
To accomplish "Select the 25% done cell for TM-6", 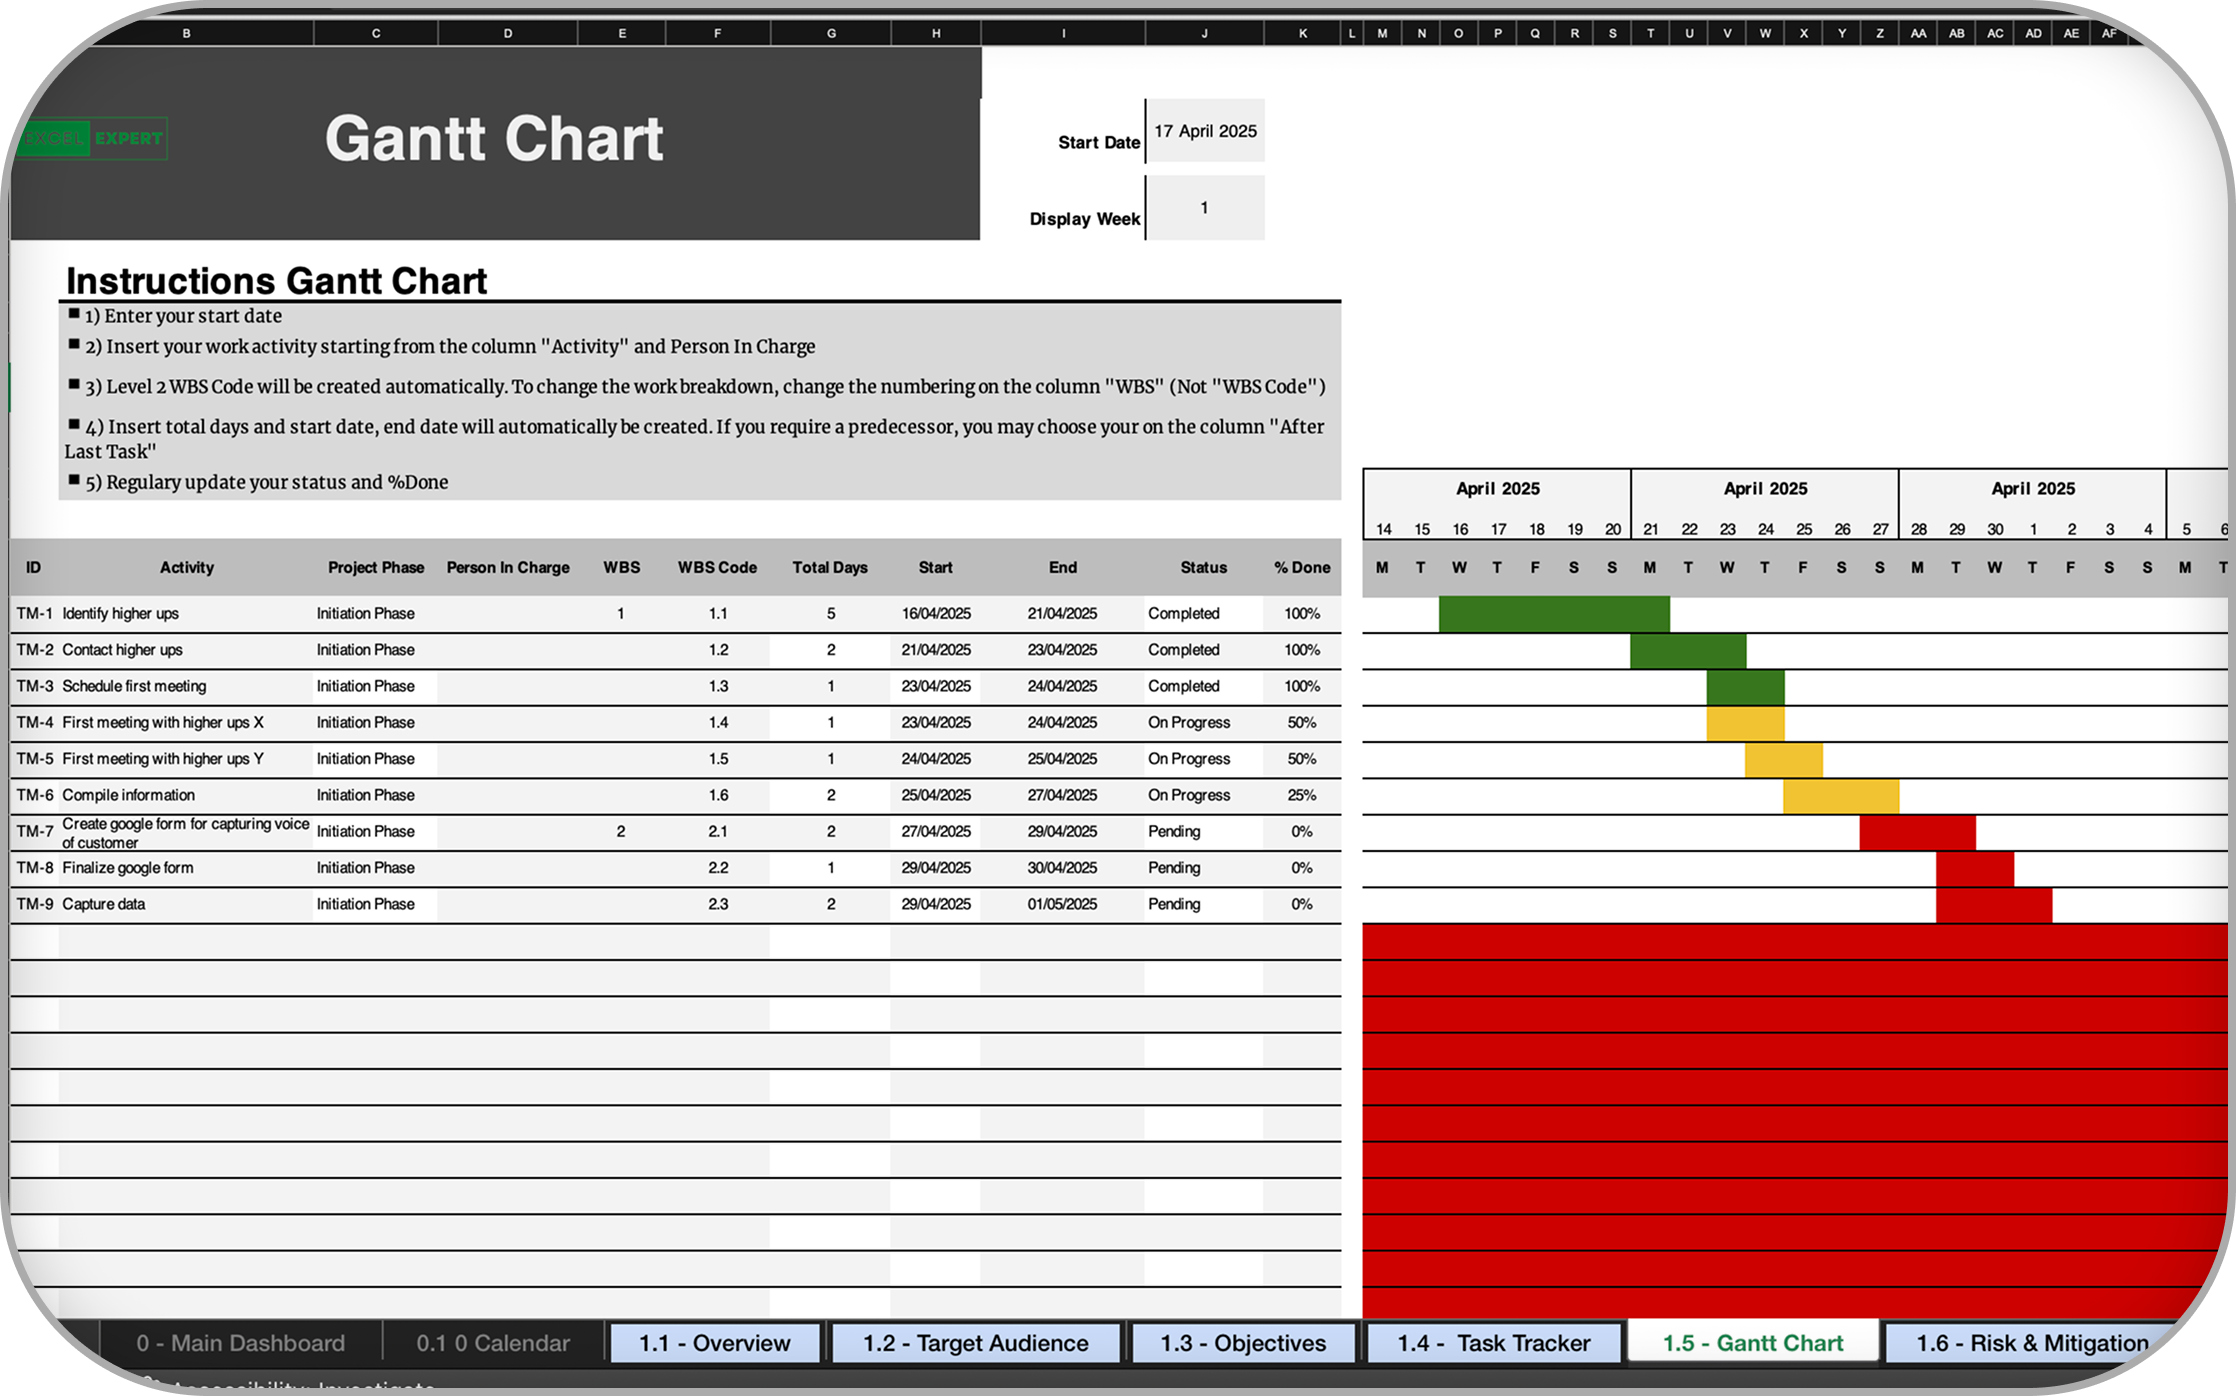I will 1301,796.
